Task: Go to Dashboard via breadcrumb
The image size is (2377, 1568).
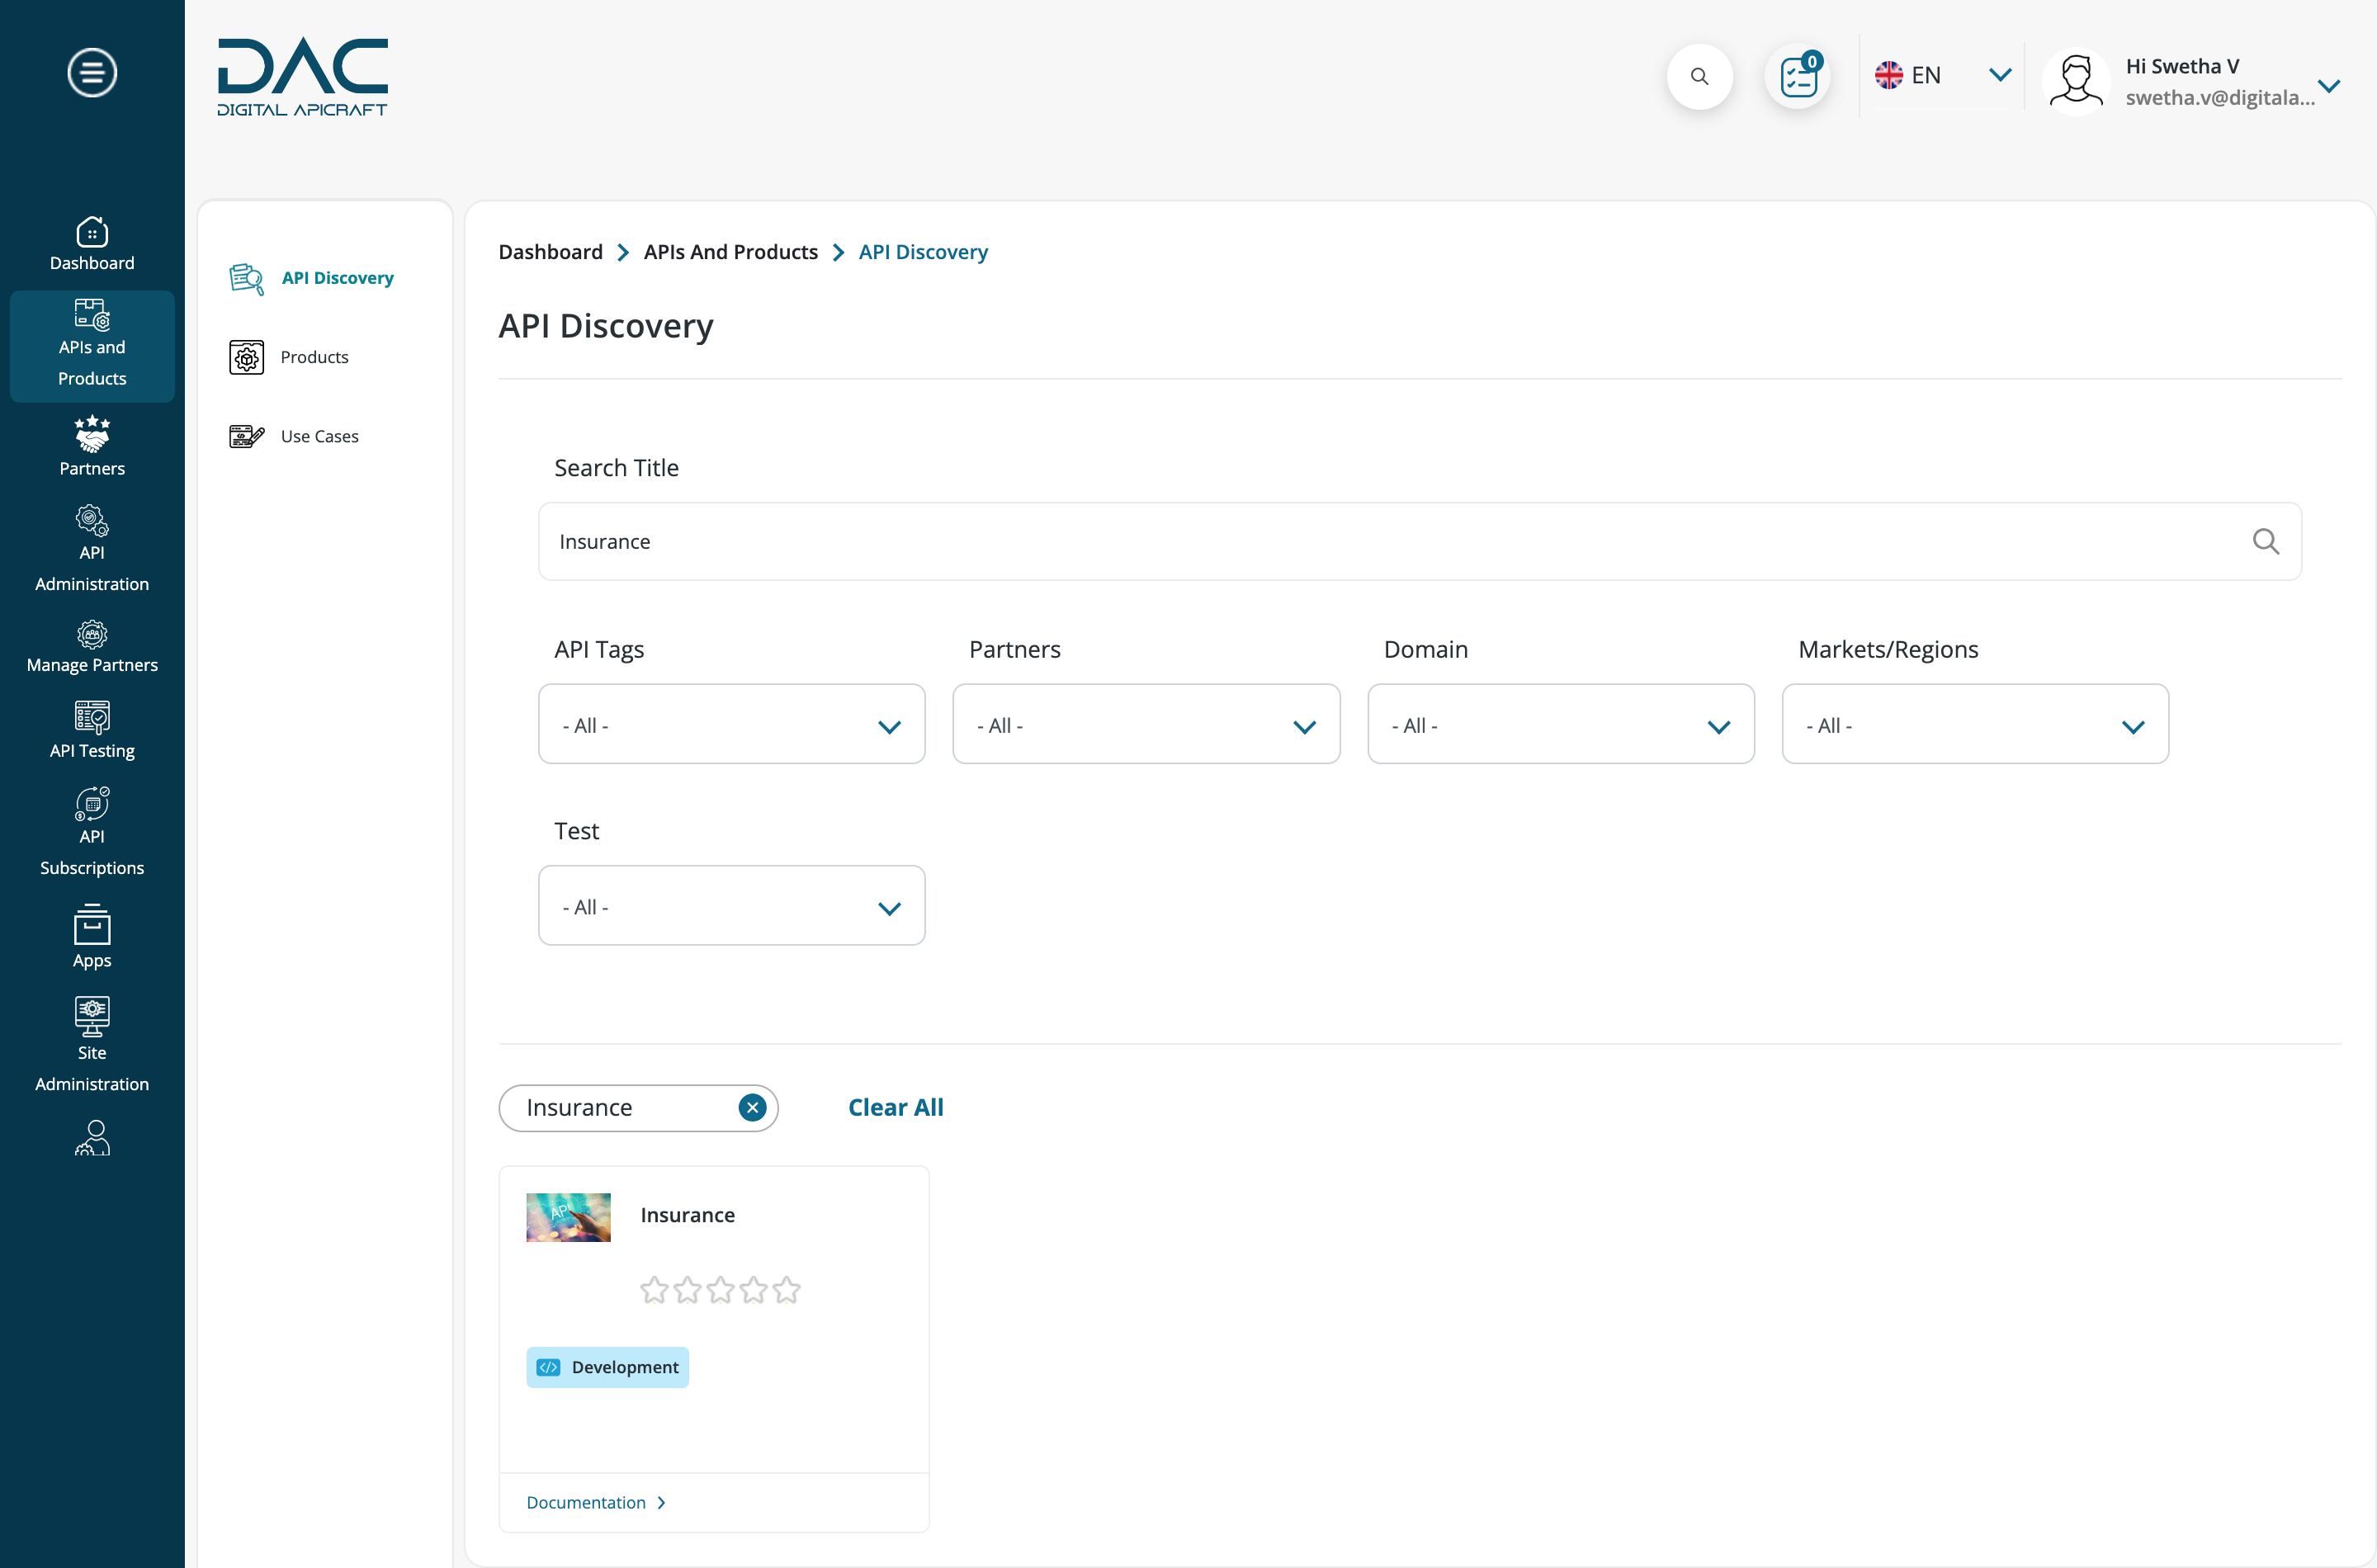Action: [551, 252]
